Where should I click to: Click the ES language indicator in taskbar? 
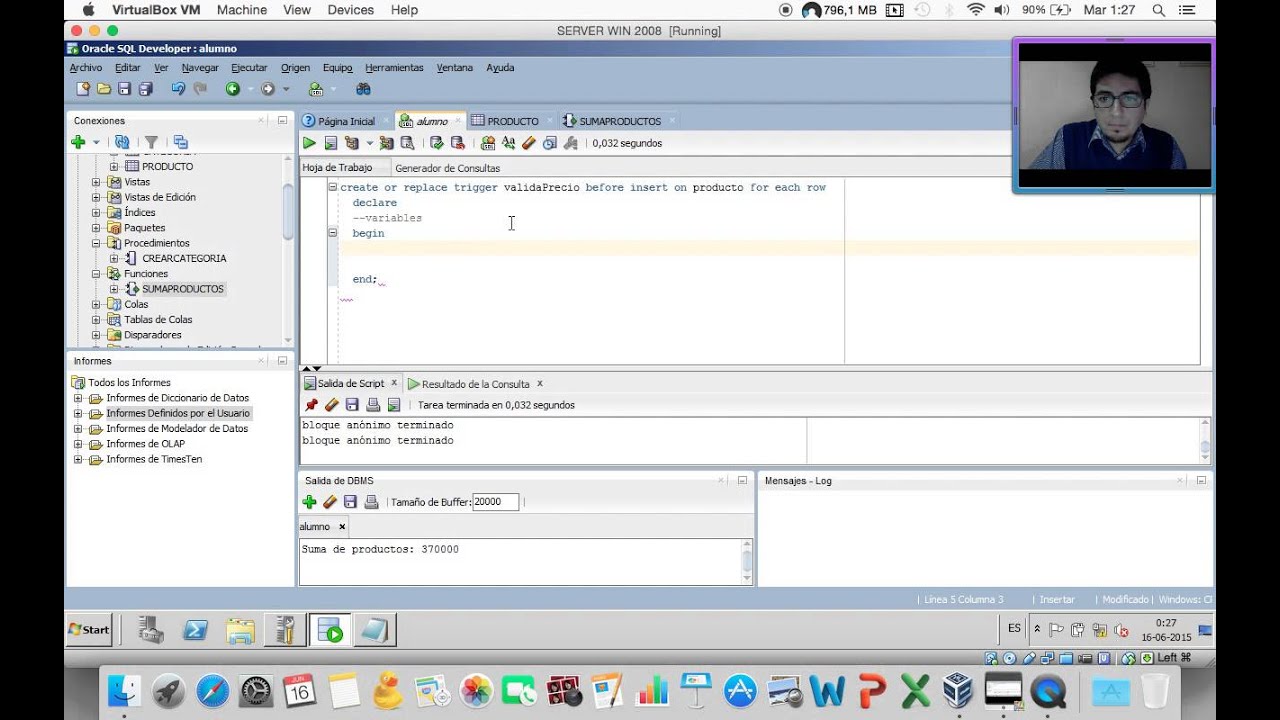[x=1015, y=629]
